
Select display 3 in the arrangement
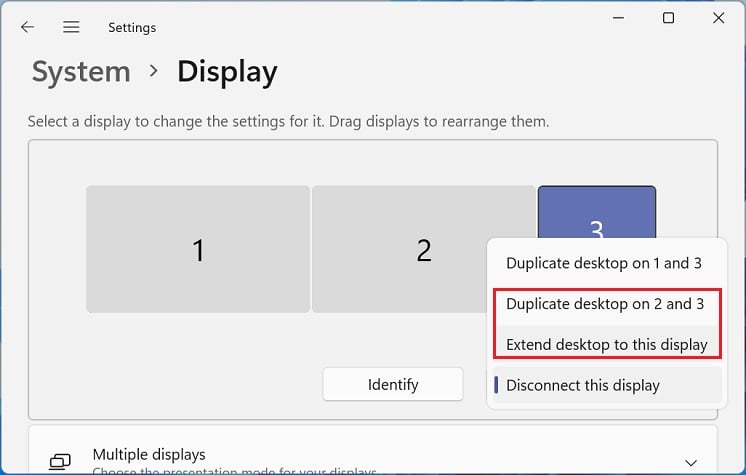tap(597, 212)
